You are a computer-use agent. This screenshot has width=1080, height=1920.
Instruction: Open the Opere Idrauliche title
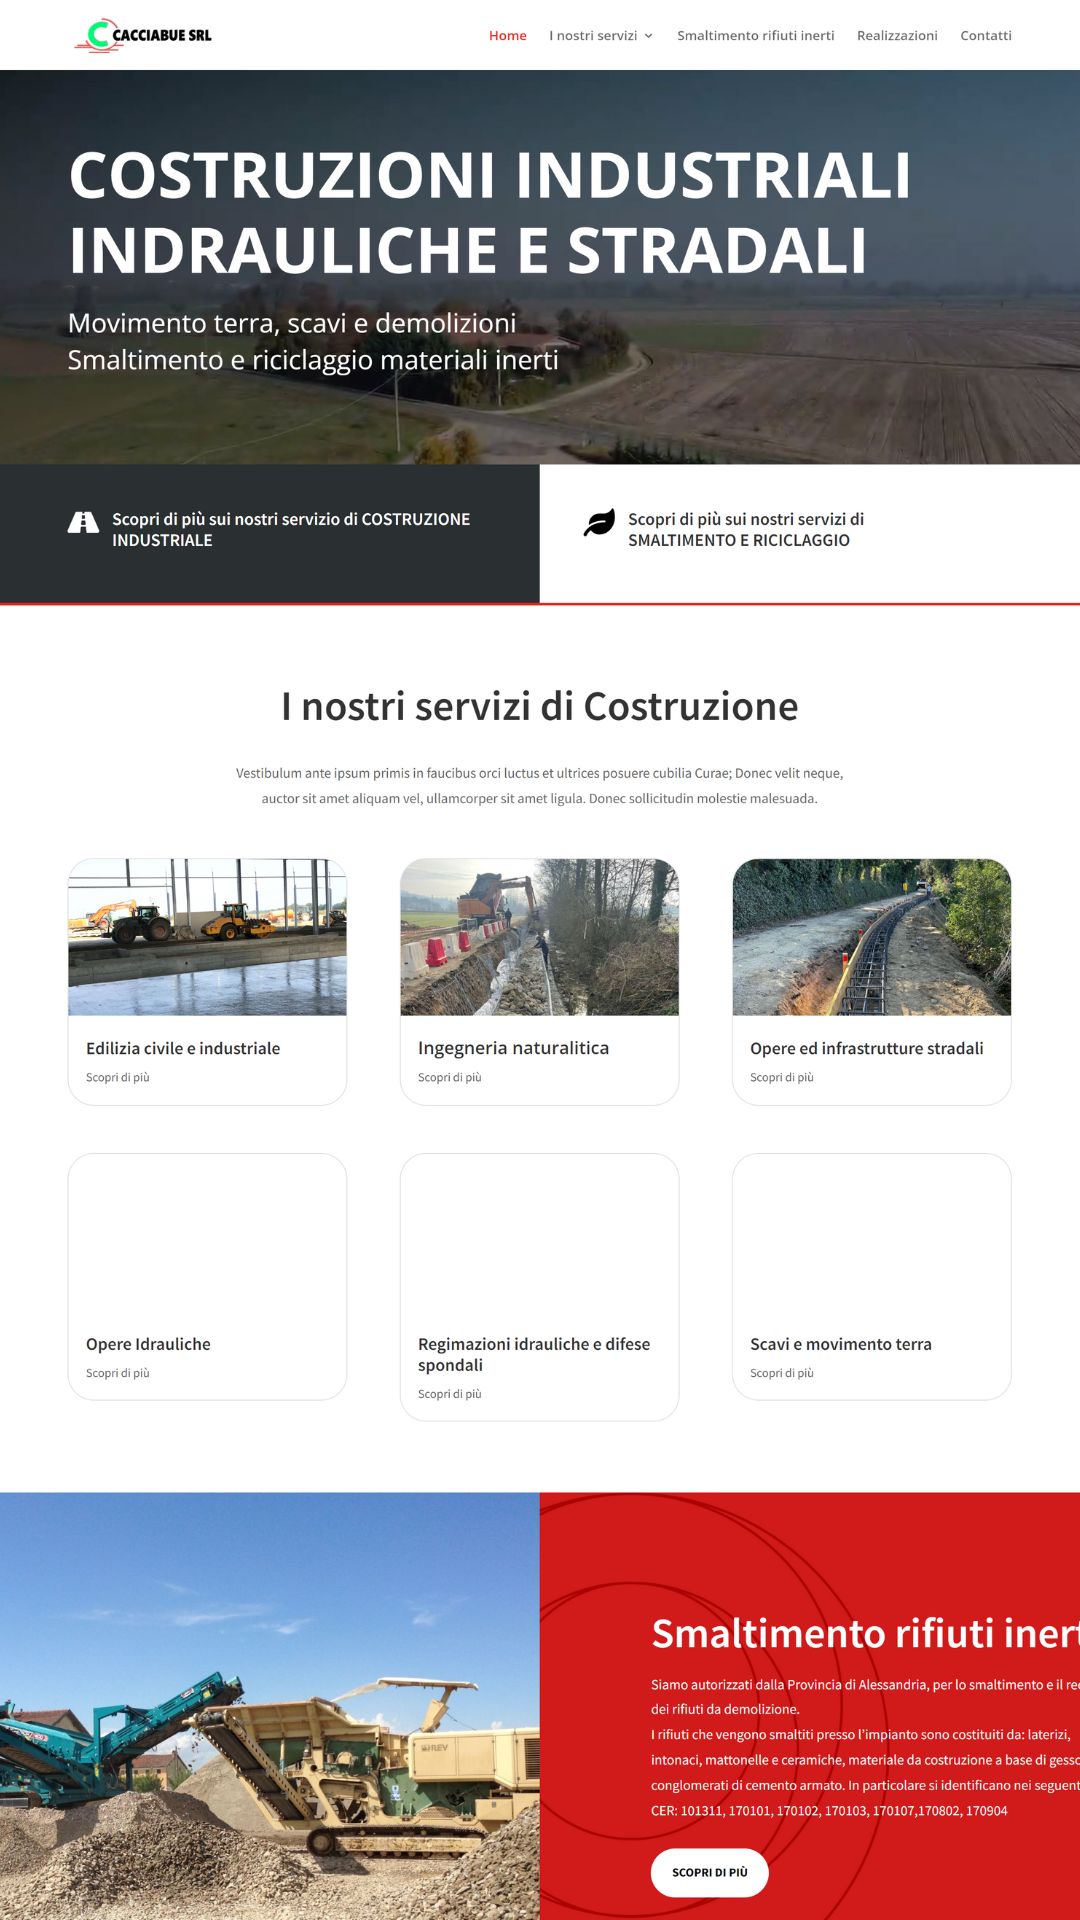tap(148, 1344)
